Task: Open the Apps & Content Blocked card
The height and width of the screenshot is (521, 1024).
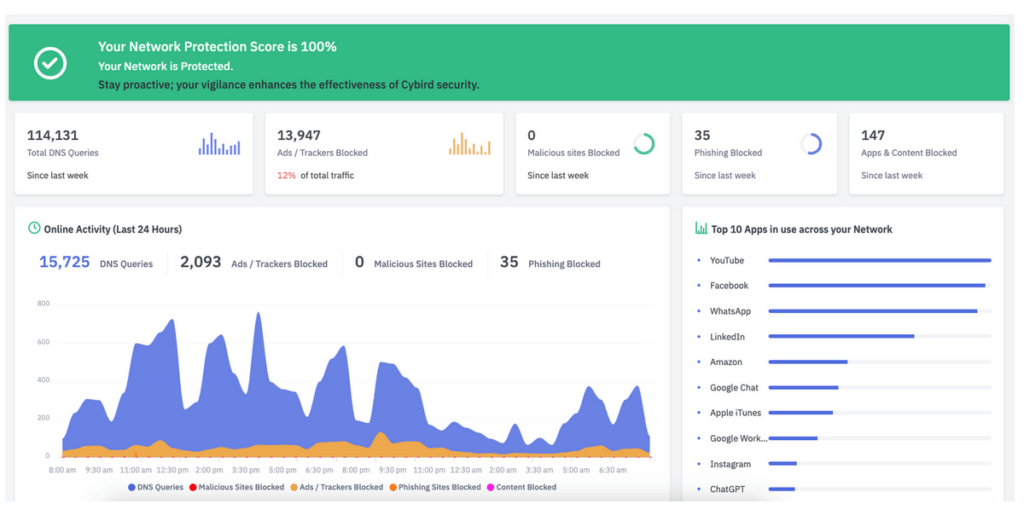Action: coord(926,153)
